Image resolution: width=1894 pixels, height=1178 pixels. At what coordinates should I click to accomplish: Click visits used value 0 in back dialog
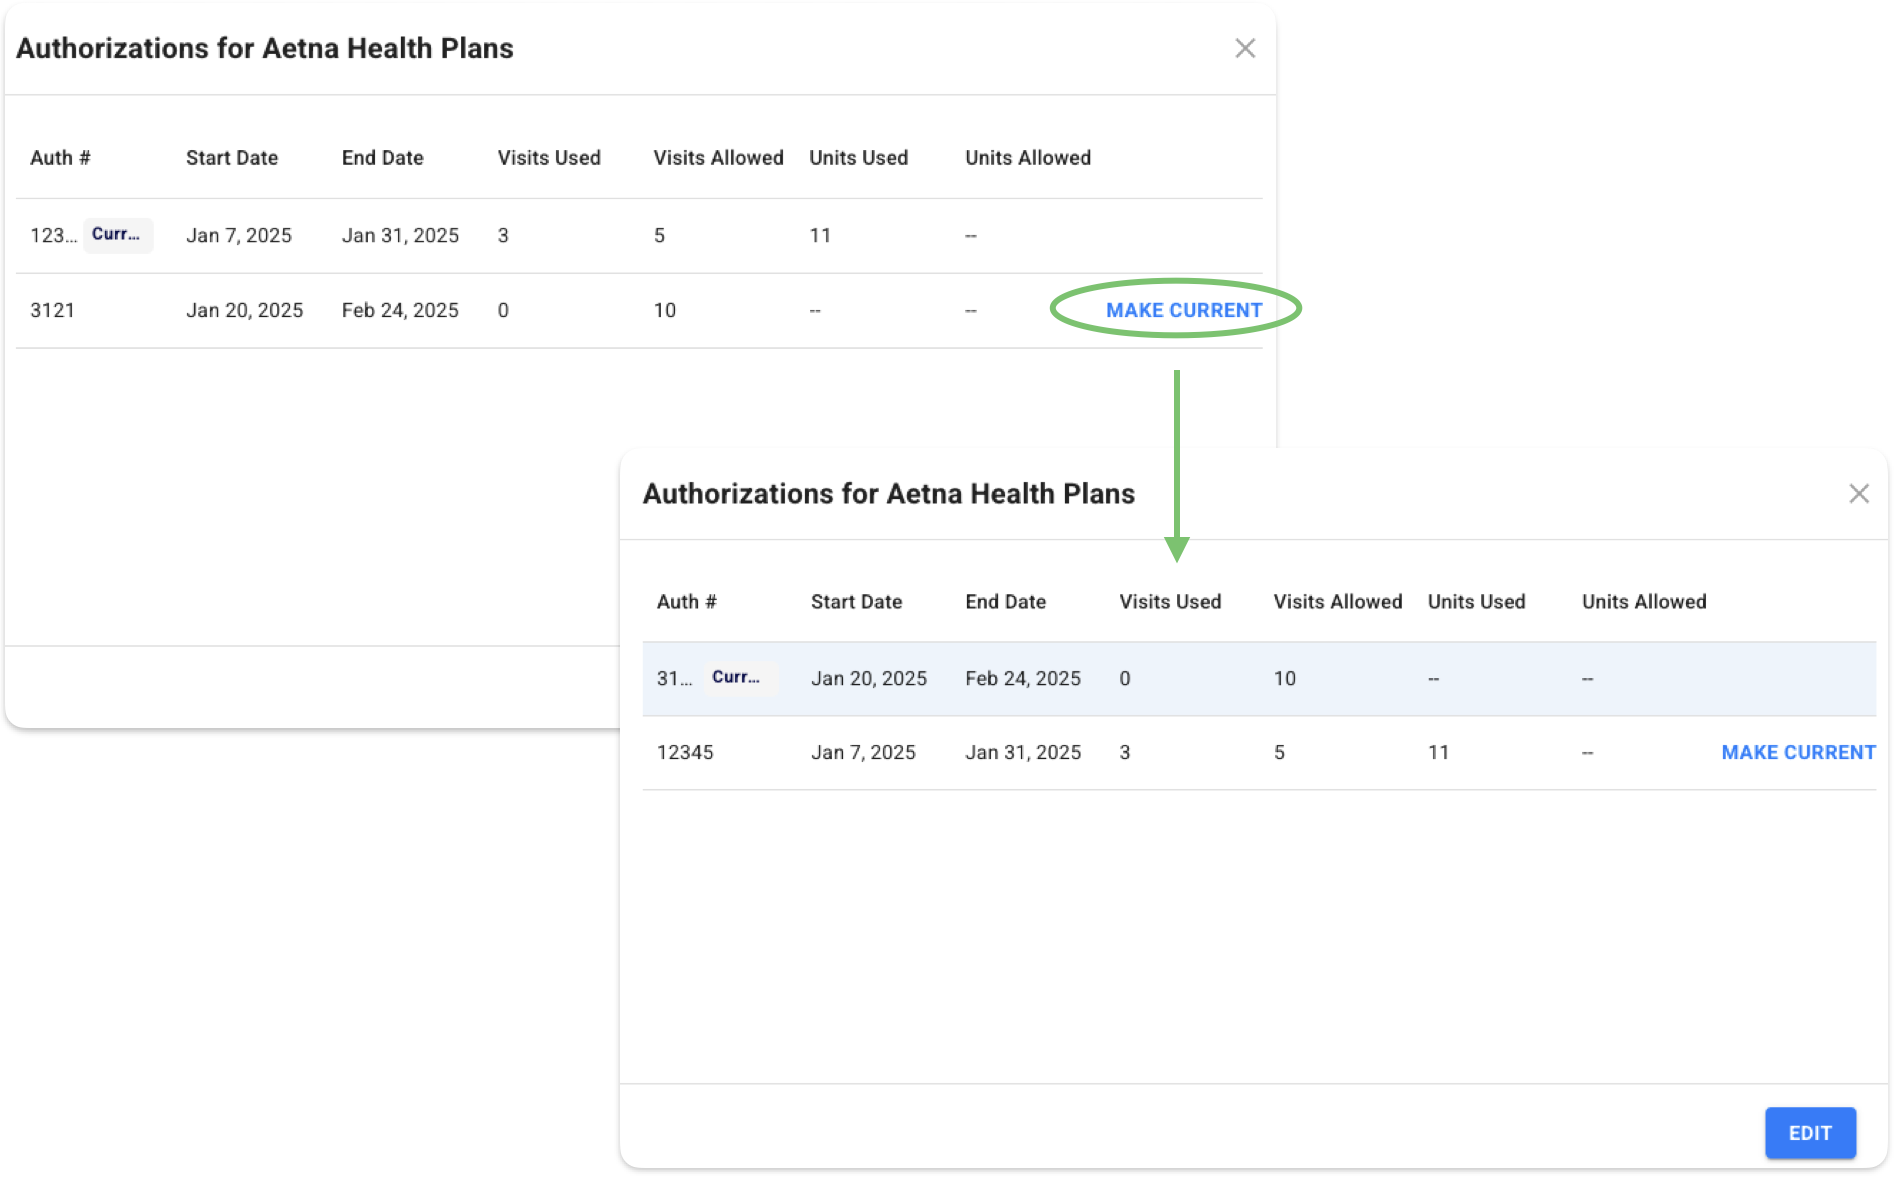(x=503, y=310)
